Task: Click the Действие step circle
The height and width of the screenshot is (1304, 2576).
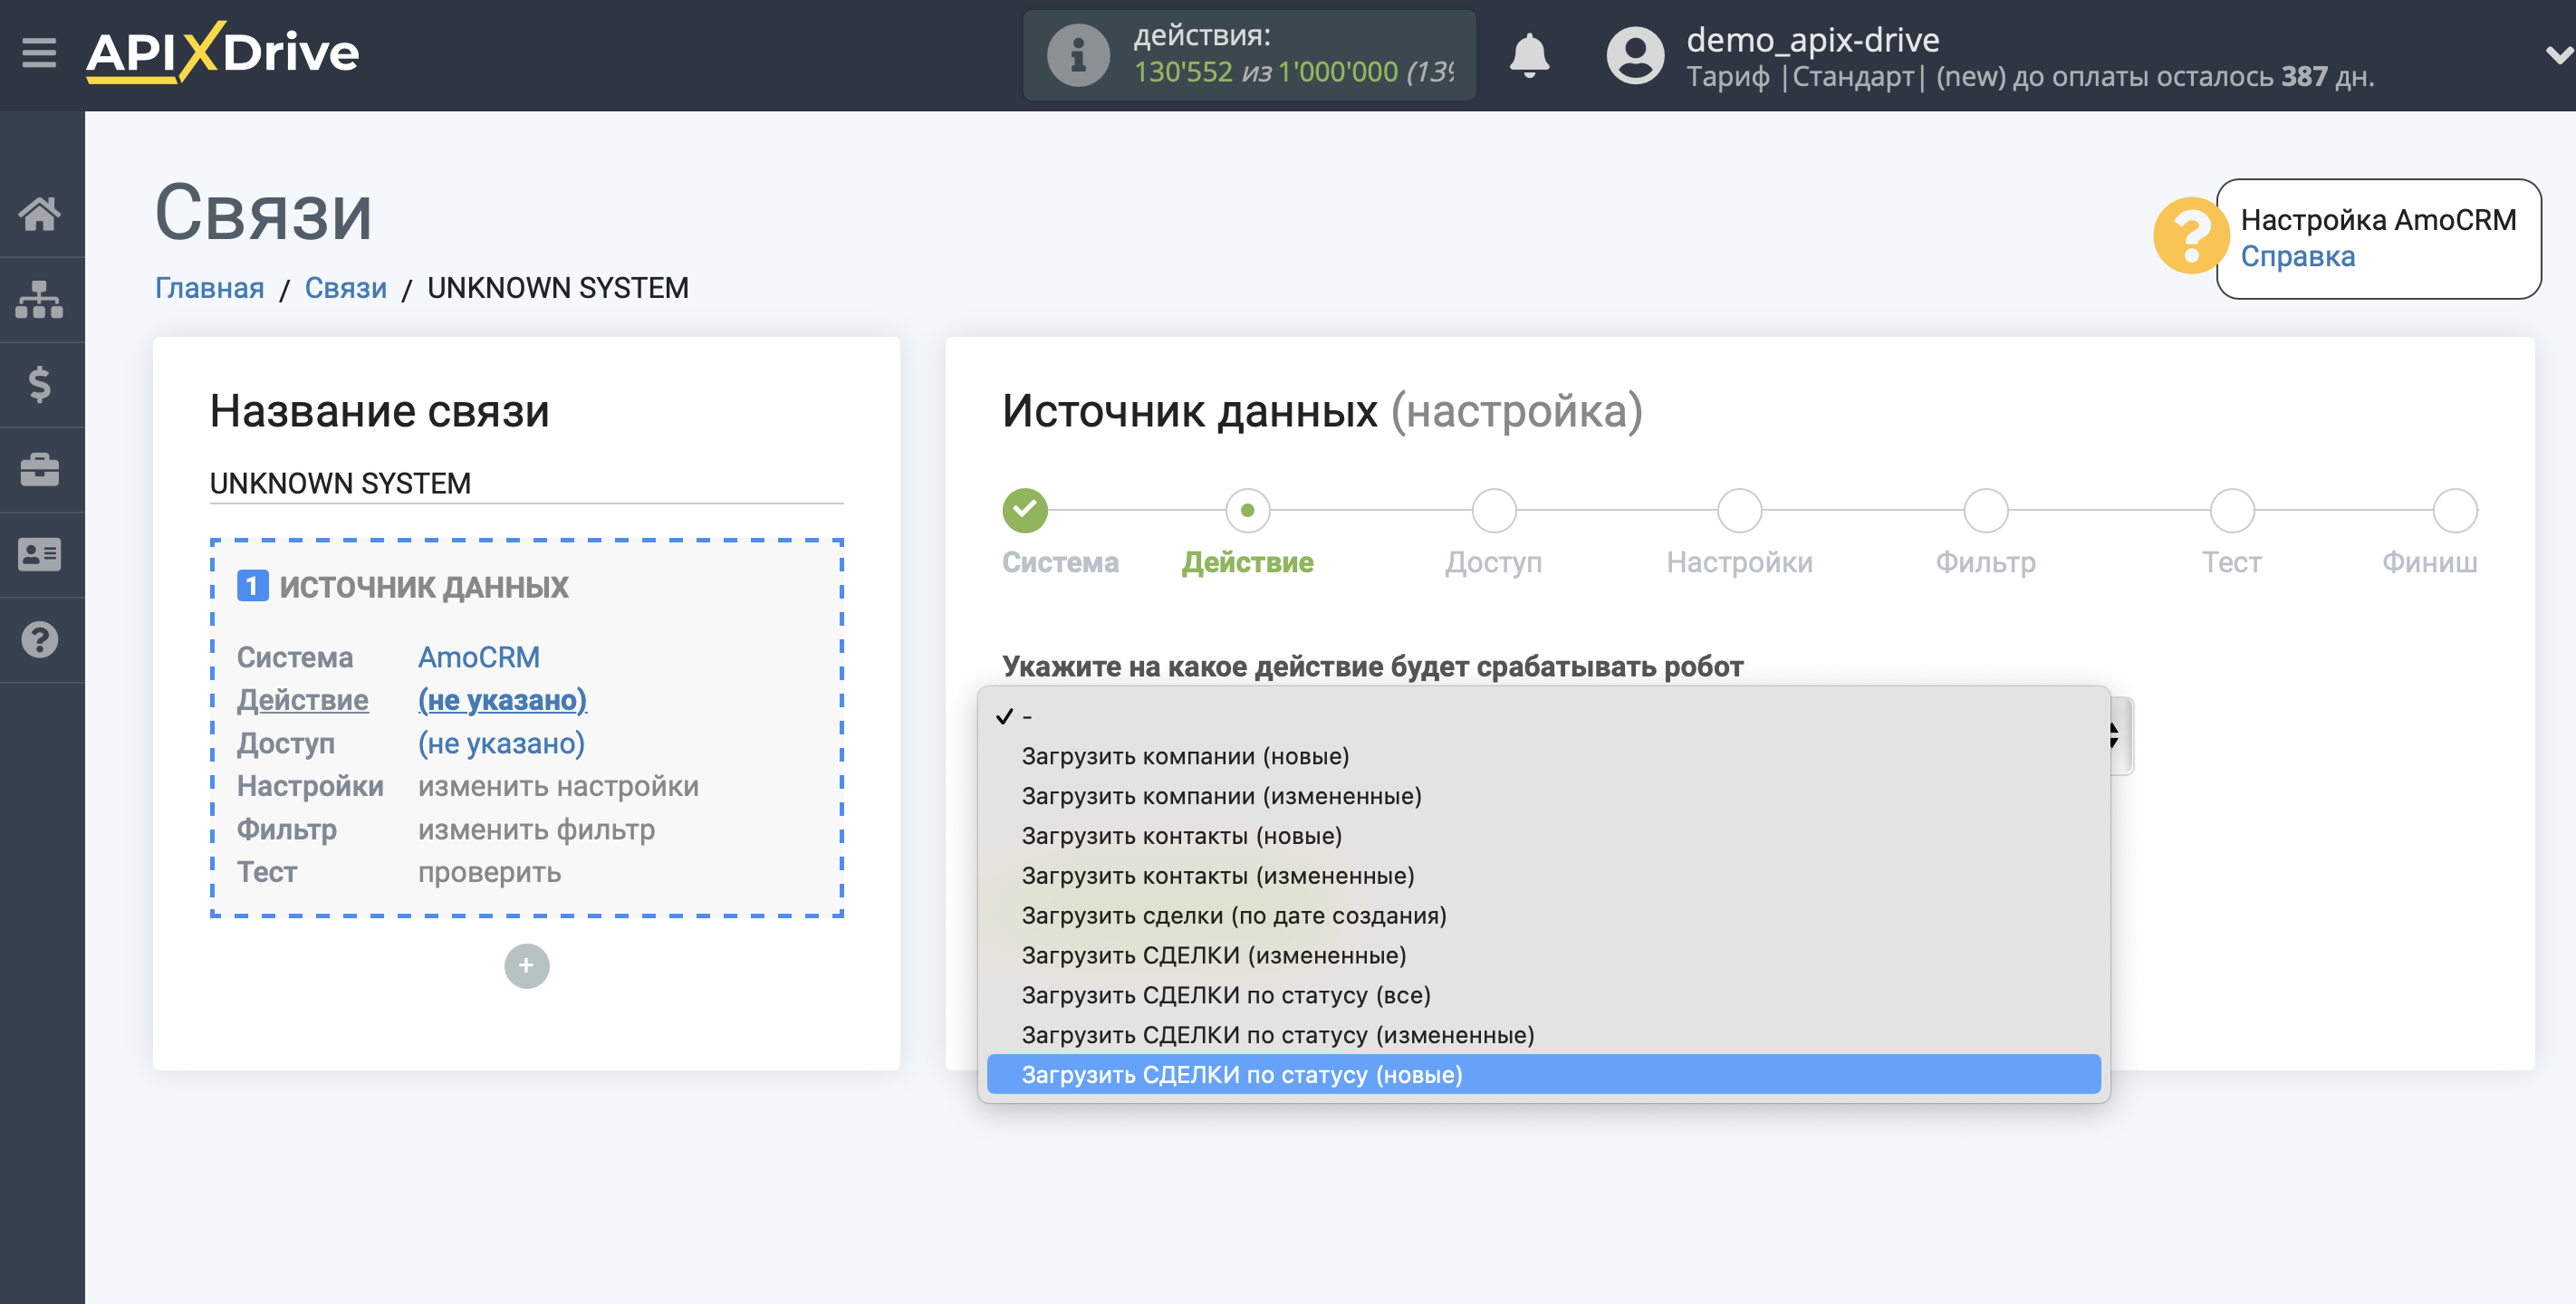Action: point(1246,510)
